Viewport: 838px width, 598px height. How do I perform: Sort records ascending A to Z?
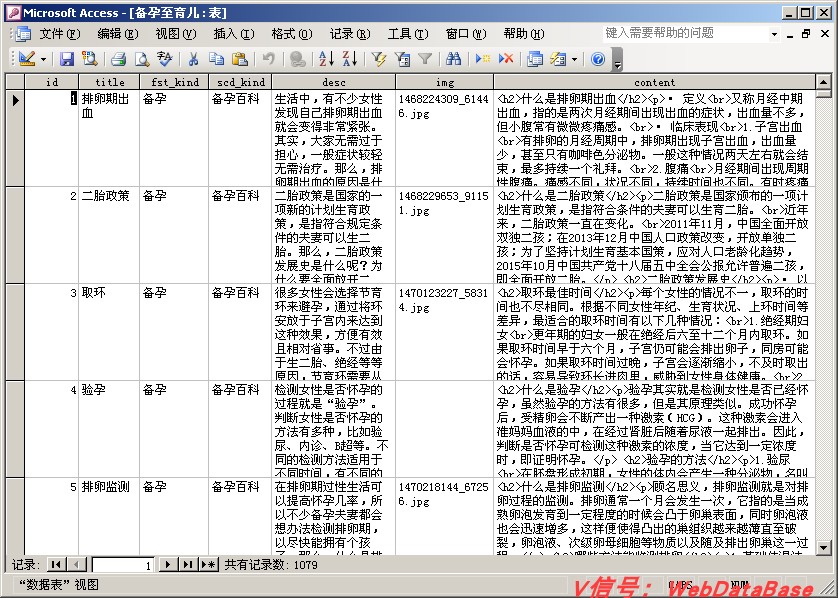click(326, 59)
